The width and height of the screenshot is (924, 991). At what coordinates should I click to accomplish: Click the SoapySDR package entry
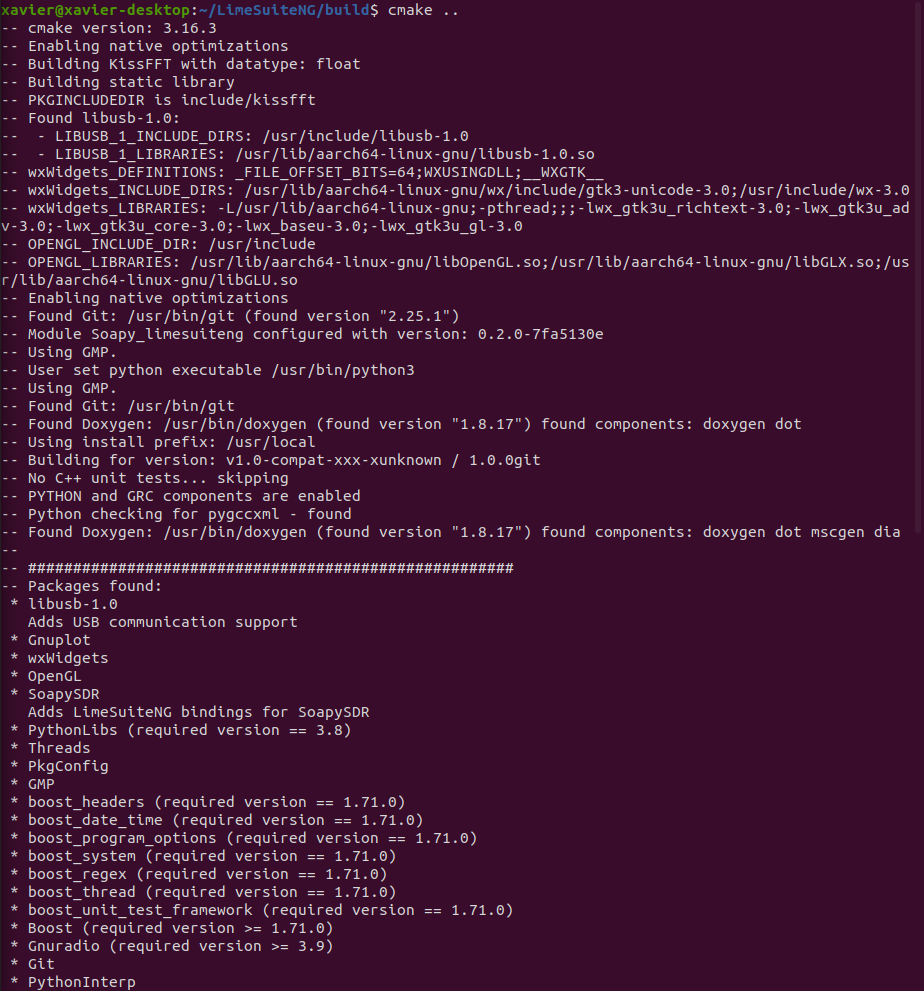63,694
